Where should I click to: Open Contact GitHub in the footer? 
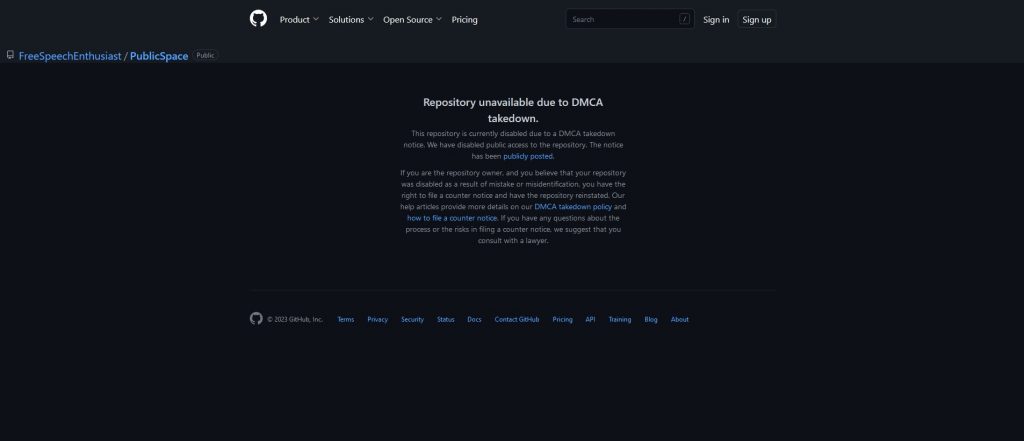[x=517, y=319]
